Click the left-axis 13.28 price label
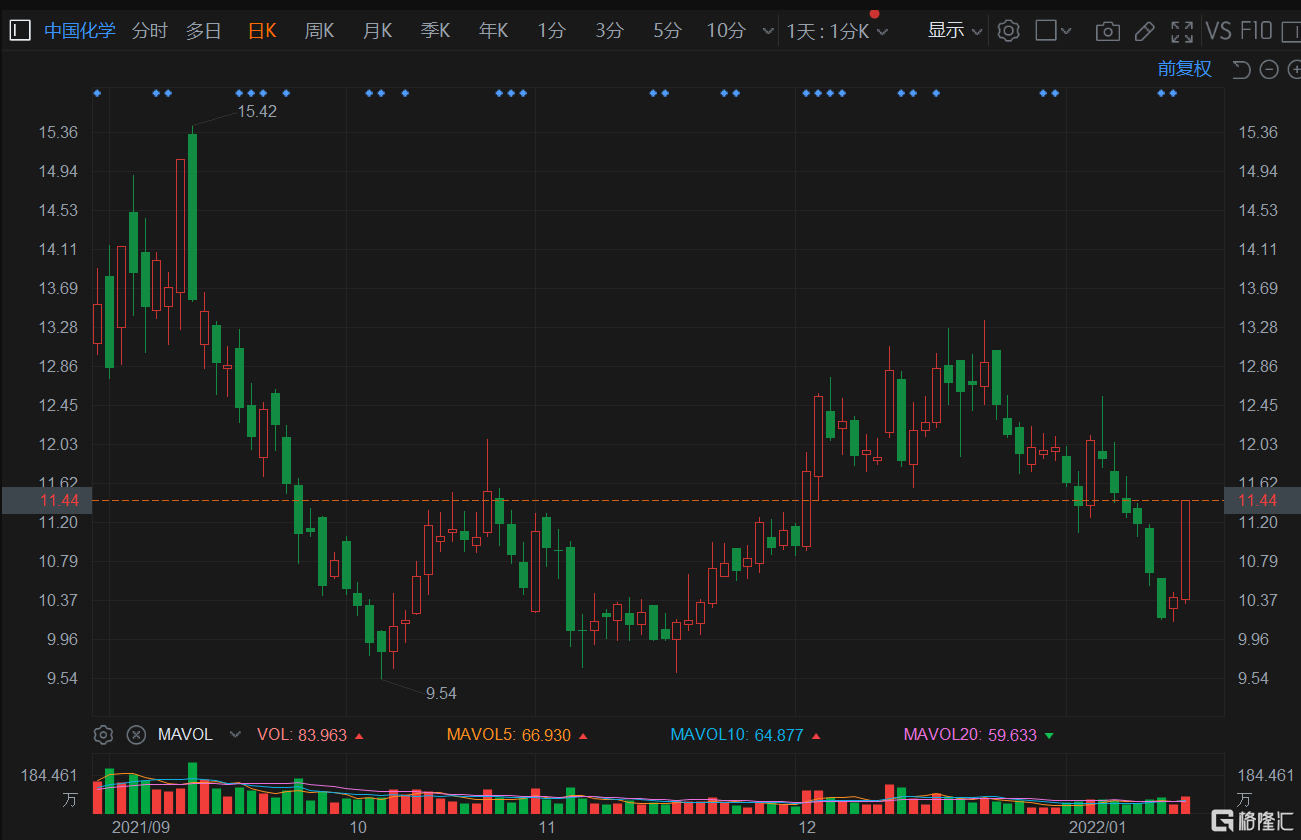 pyautogui.click(x=58, y=328)
